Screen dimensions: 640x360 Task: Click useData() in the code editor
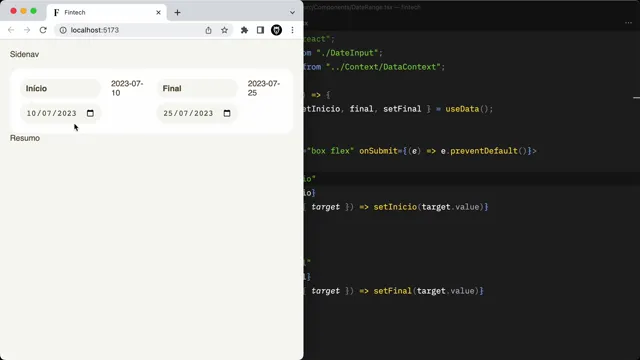(x=467, y=109)
